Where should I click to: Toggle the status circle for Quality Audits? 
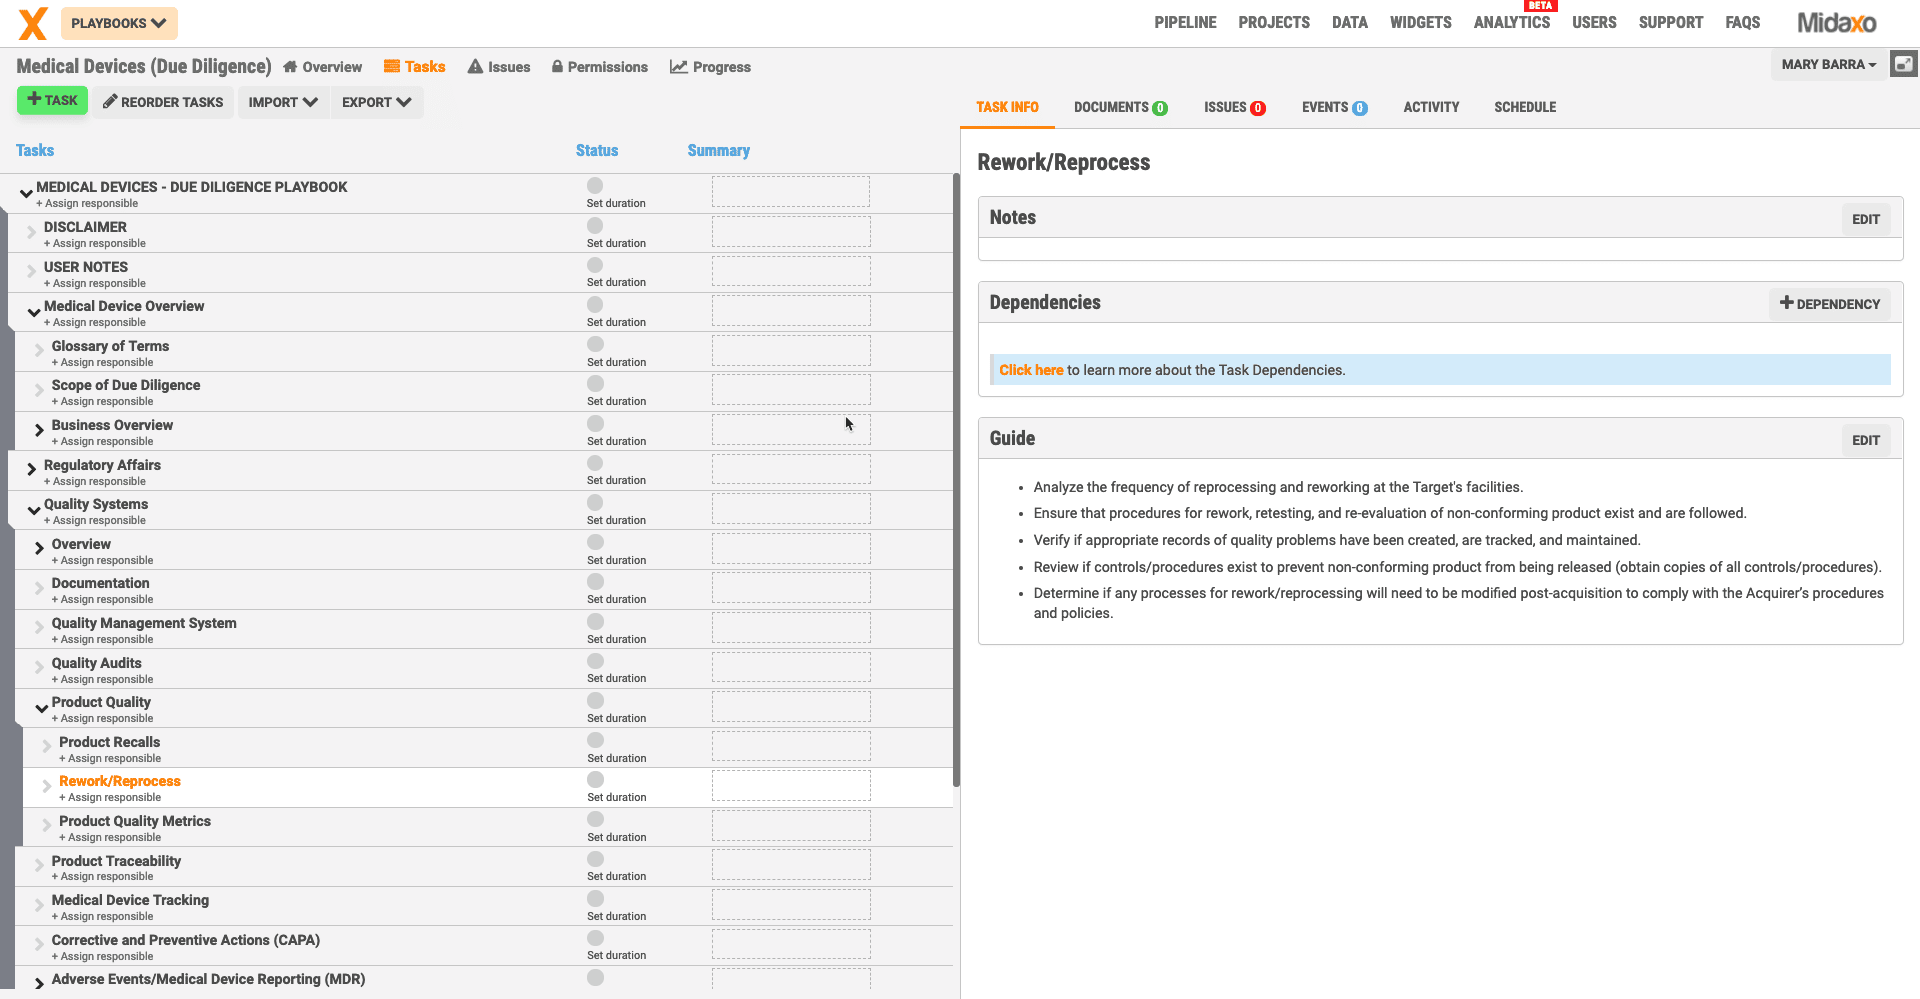[x=595, y=661]
